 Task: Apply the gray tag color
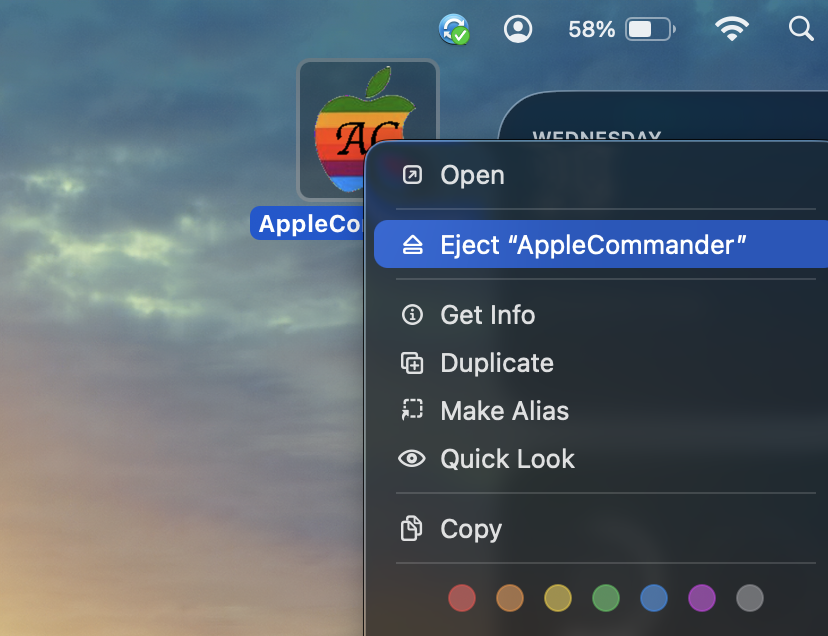[750, 598]
